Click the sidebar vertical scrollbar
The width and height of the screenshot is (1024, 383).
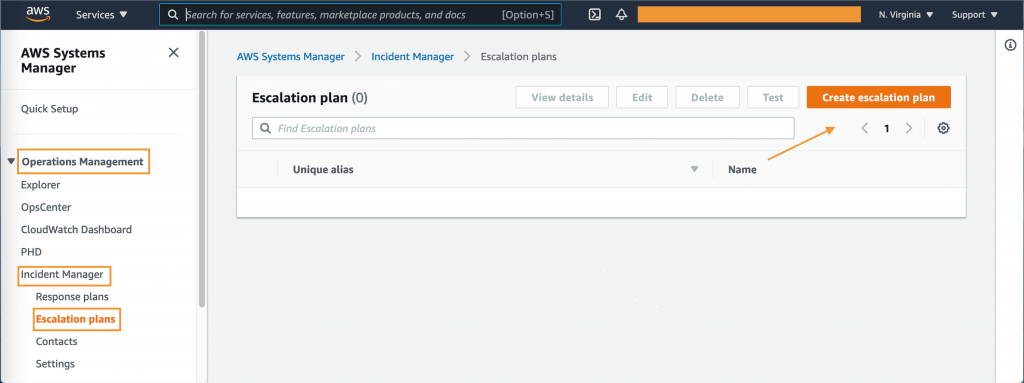[x=202, y=170]
